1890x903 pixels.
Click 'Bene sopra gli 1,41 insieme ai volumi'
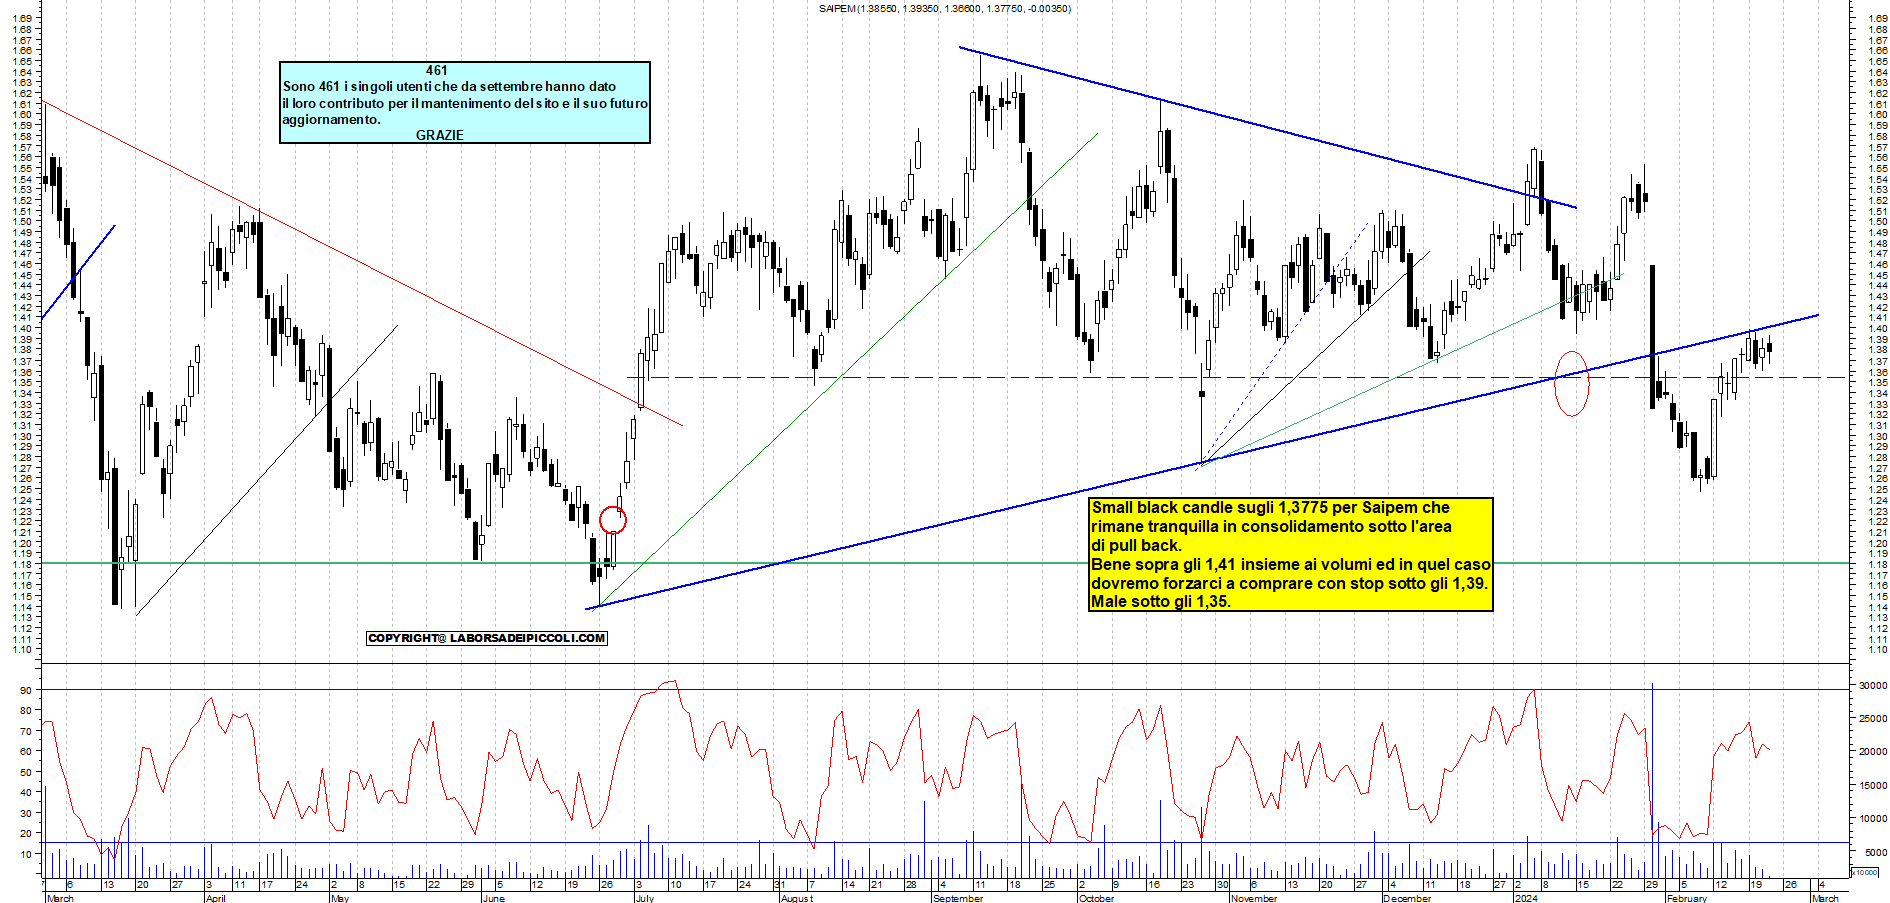(1290, 565)
